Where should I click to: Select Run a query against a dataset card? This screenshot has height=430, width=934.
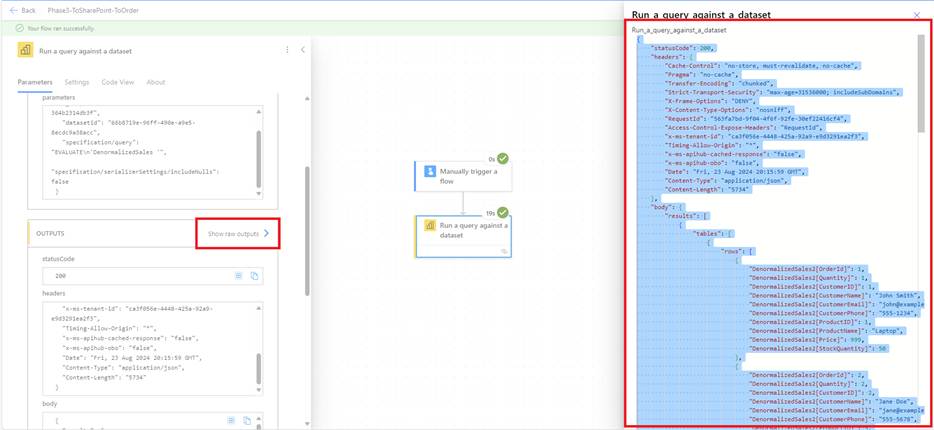point(463,236)
